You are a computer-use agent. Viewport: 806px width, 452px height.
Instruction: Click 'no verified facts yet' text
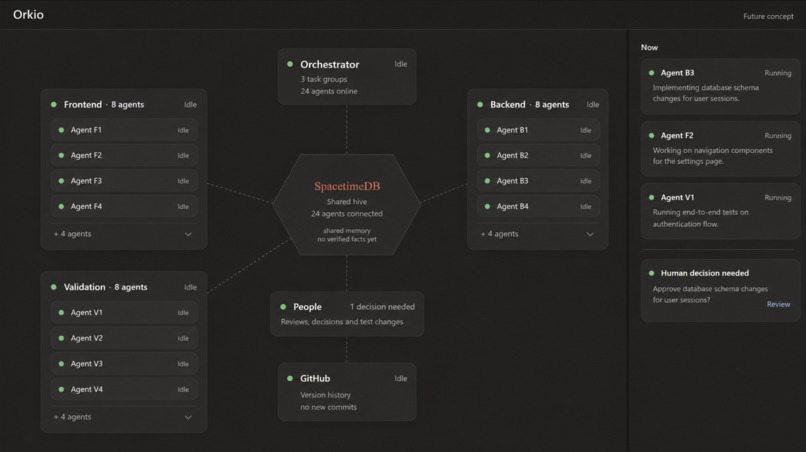(x=347, y=239)
